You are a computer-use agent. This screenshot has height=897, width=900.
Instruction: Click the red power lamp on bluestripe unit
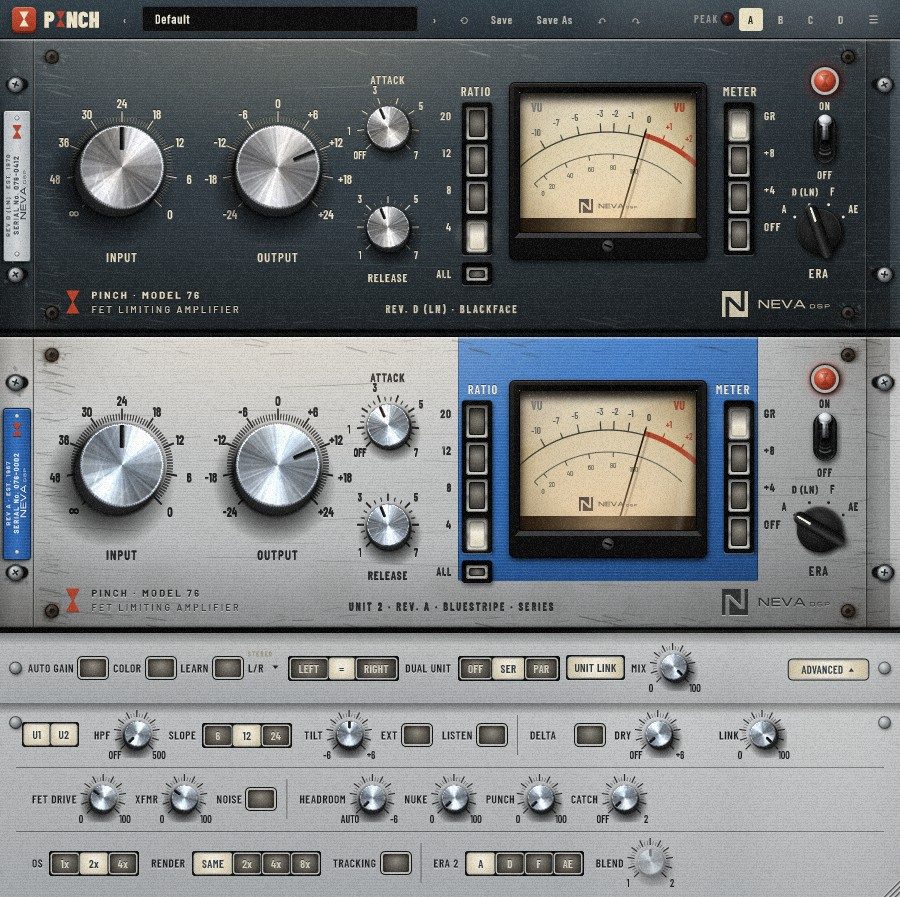click(x=825, y=379)
